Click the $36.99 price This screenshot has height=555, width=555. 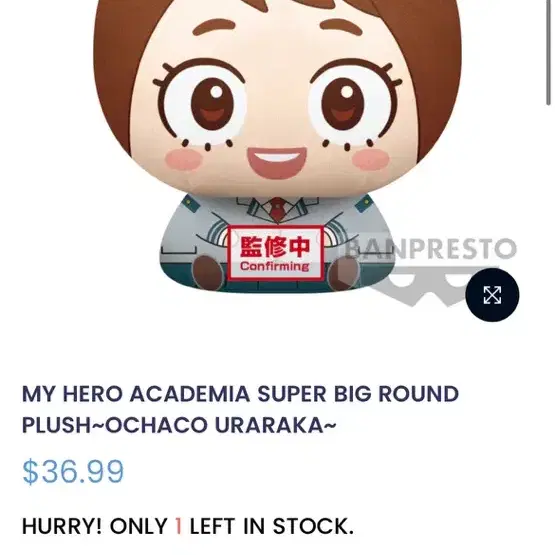pyautogui.click(x=73, y=471)
